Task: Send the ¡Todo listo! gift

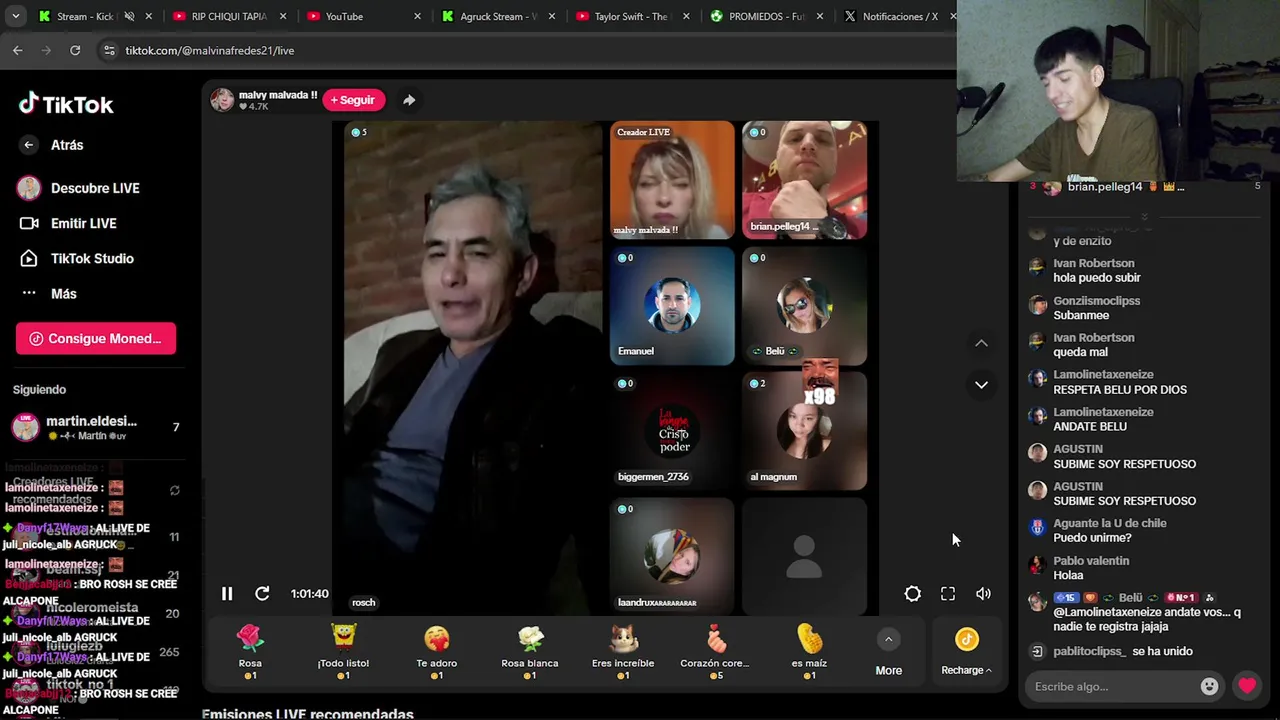Action: click(x=343, y=651)
